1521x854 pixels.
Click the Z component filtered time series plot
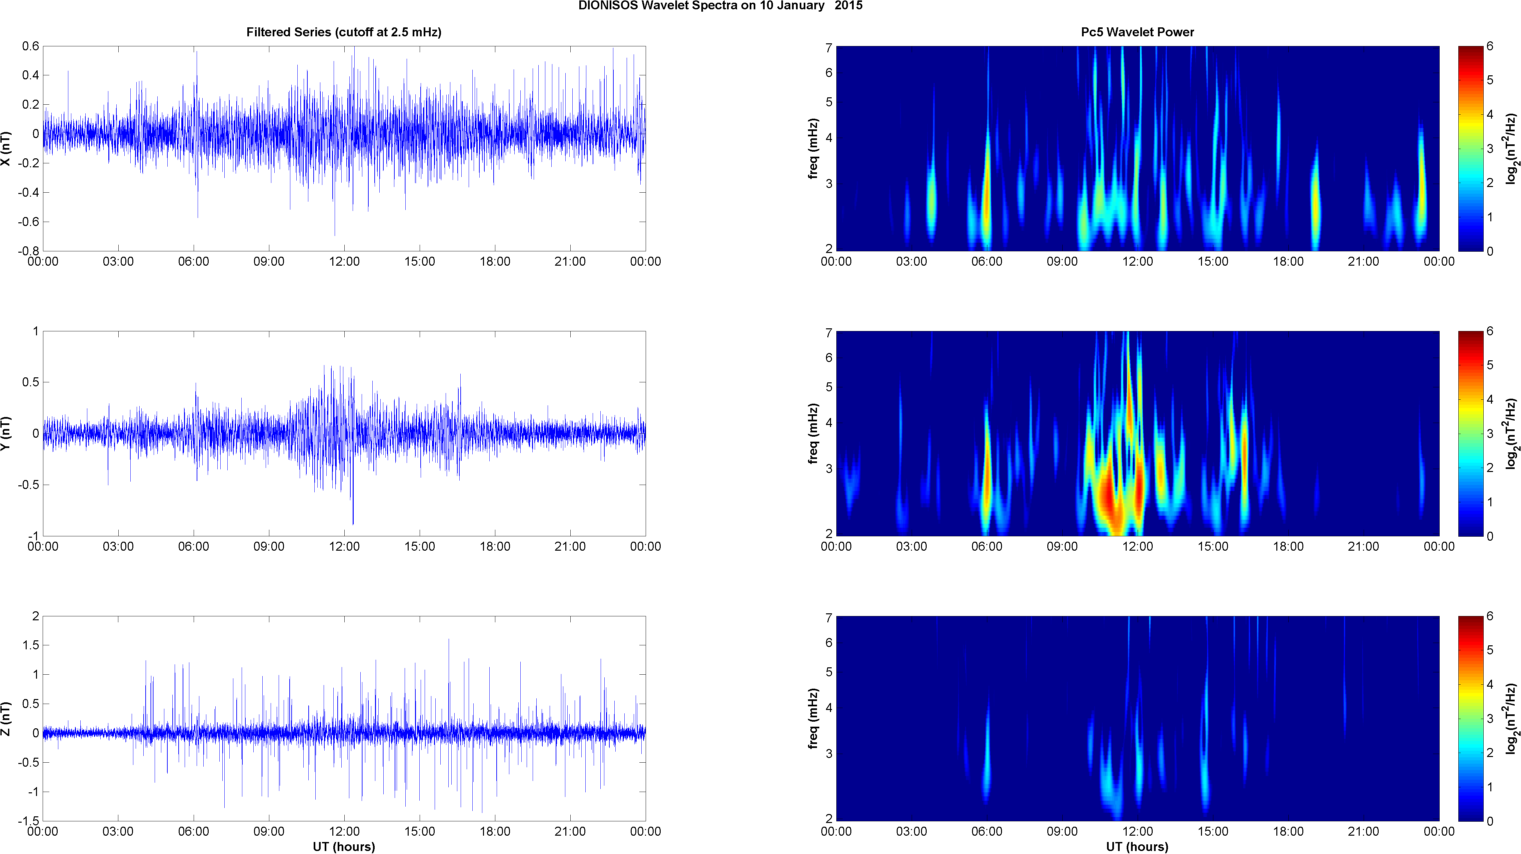(344, 718)
